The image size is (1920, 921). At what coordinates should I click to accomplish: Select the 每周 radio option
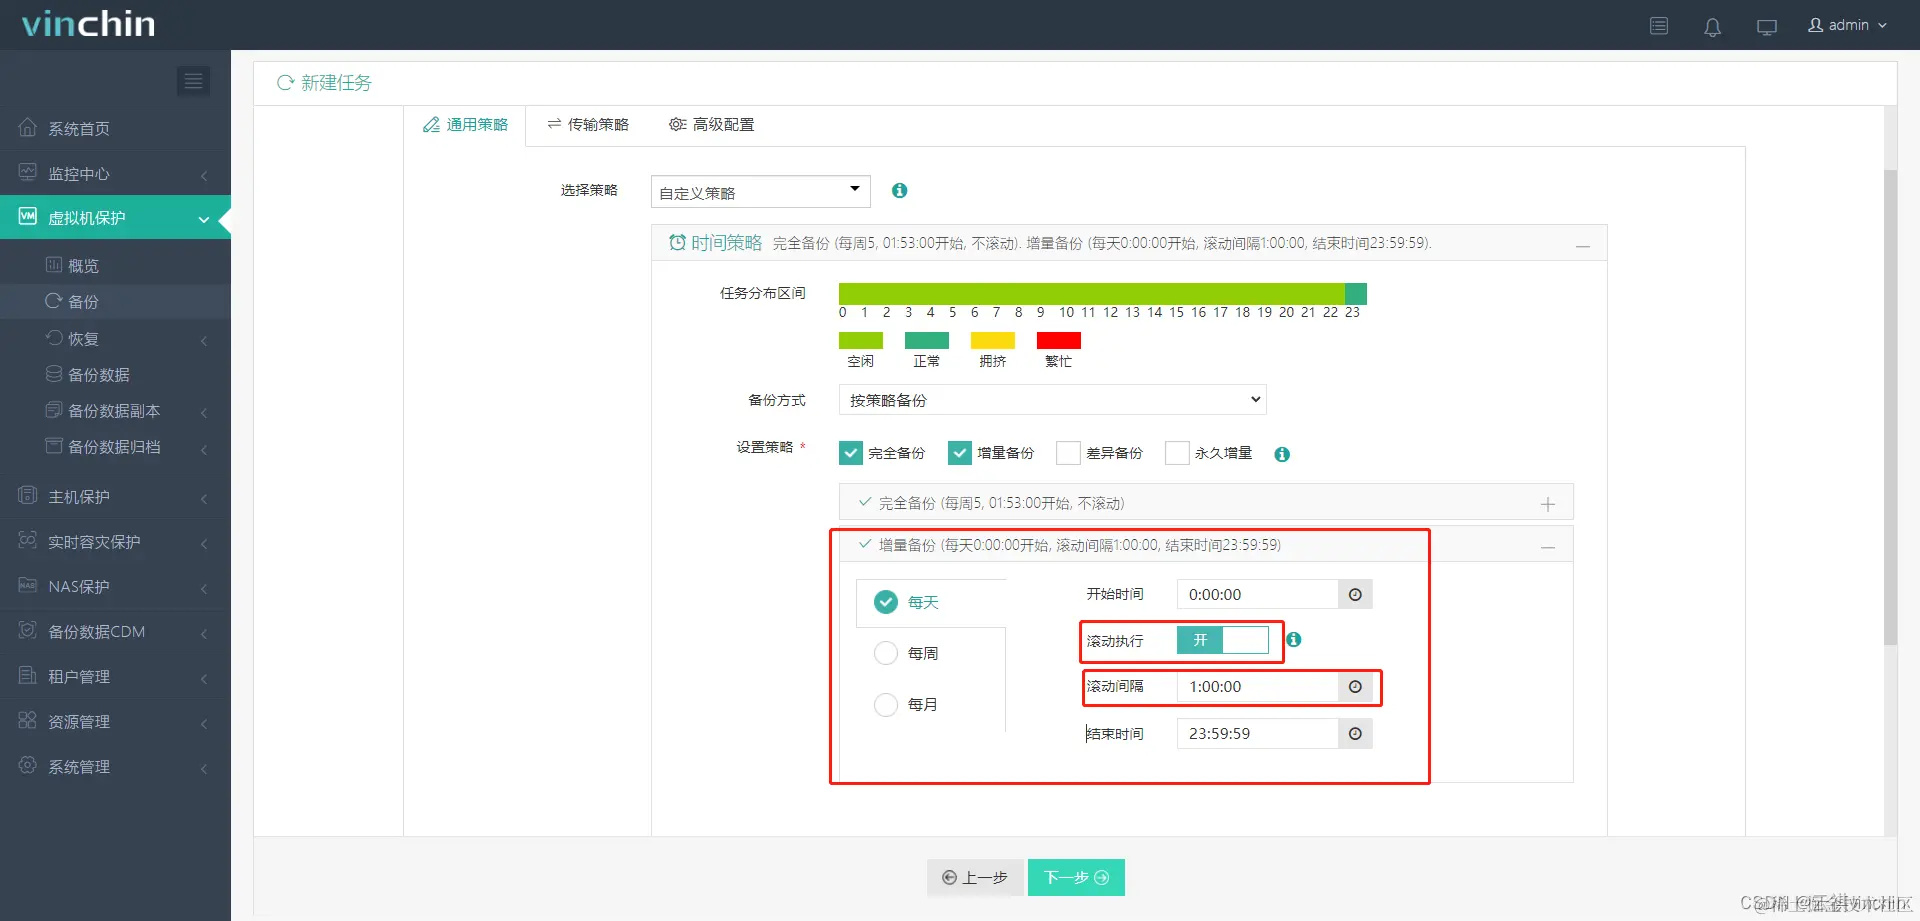point(886,653)
